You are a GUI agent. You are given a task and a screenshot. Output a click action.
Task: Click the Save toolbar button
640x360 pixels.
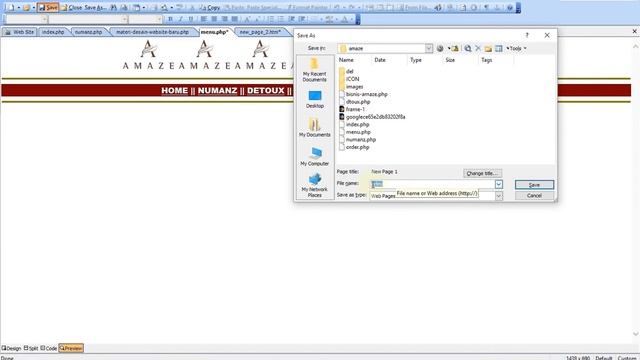pyautogui.click(x=48, y=7)
